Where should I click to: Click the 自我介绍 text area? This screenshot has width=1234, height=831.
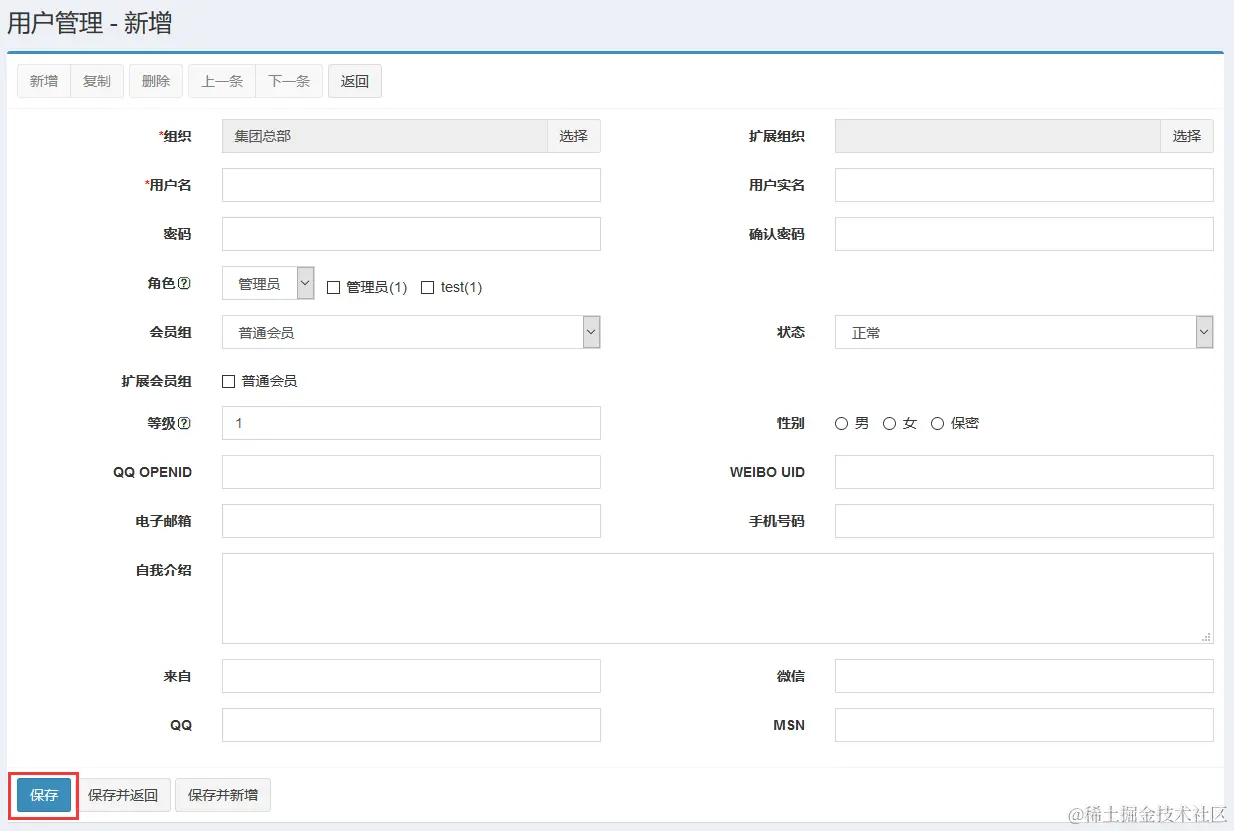tap(718, 598)
